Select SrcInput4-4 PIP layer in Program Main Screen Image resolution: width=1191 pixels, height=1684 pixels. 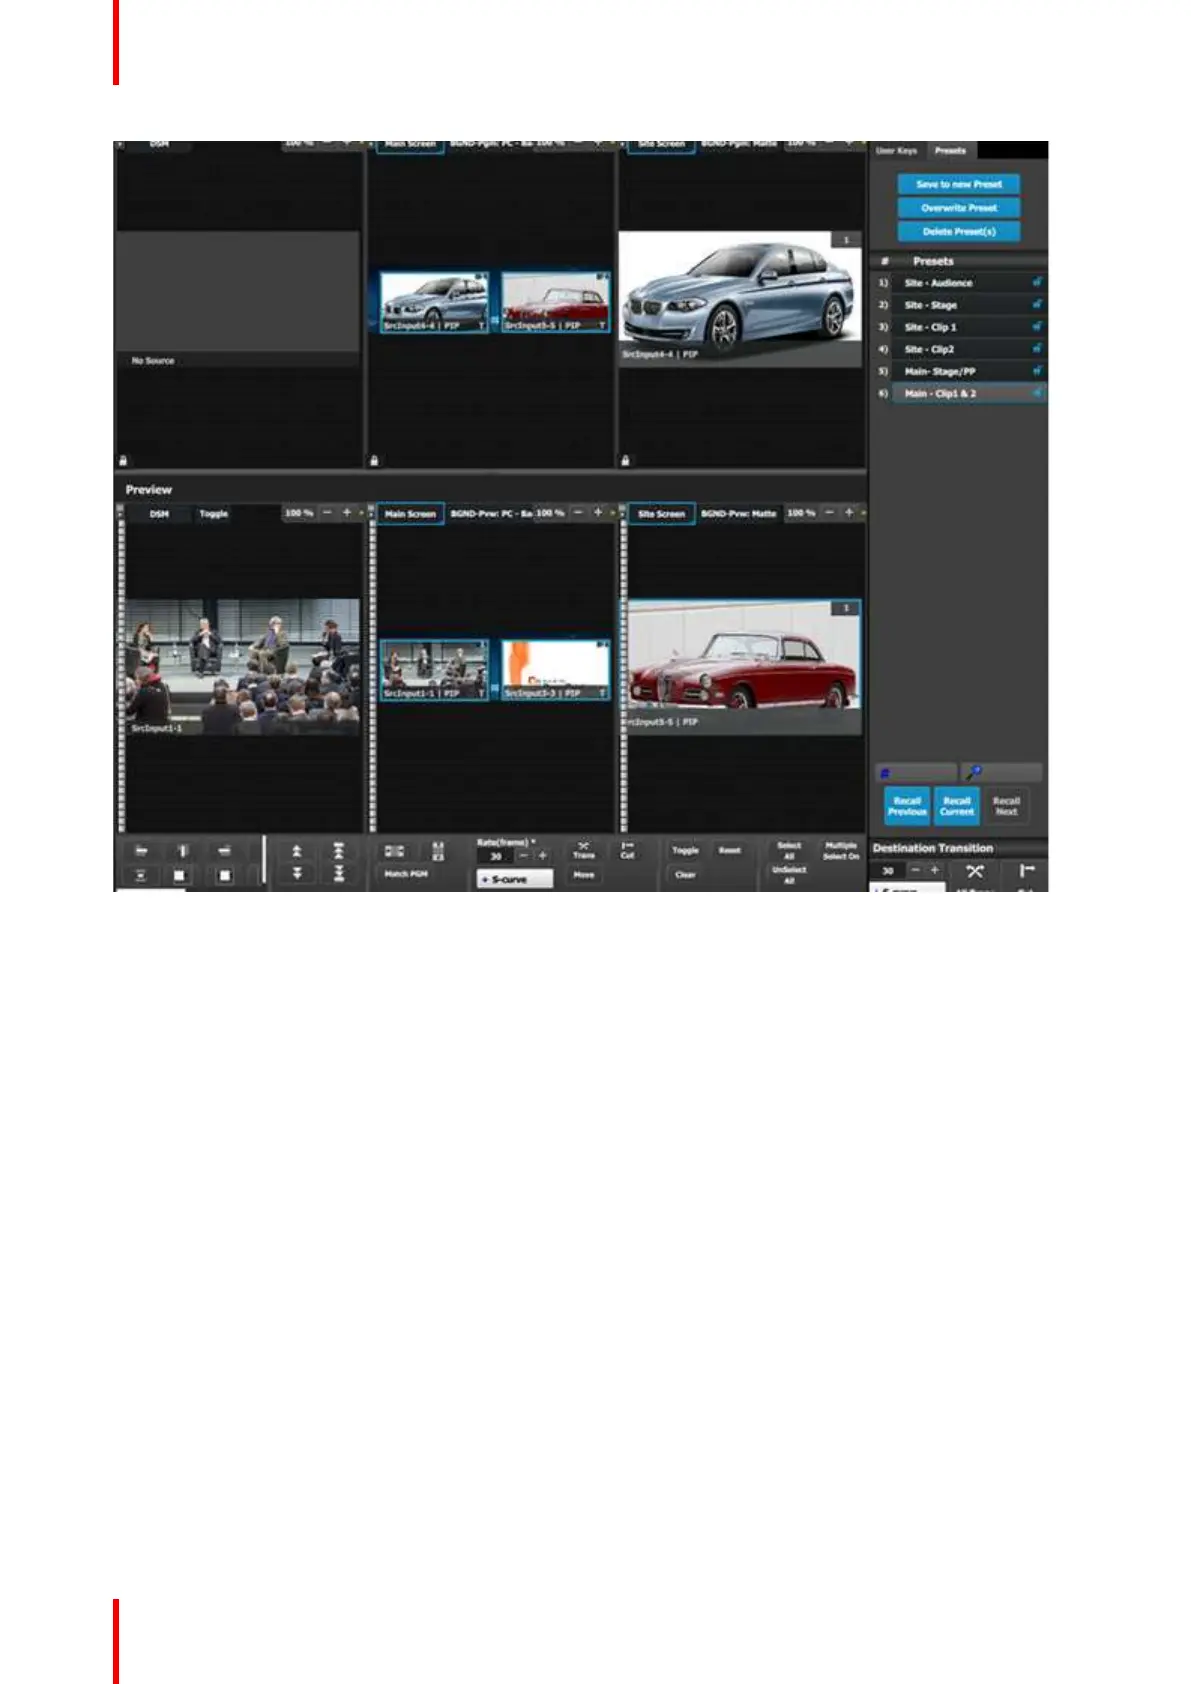pos(434,302)
